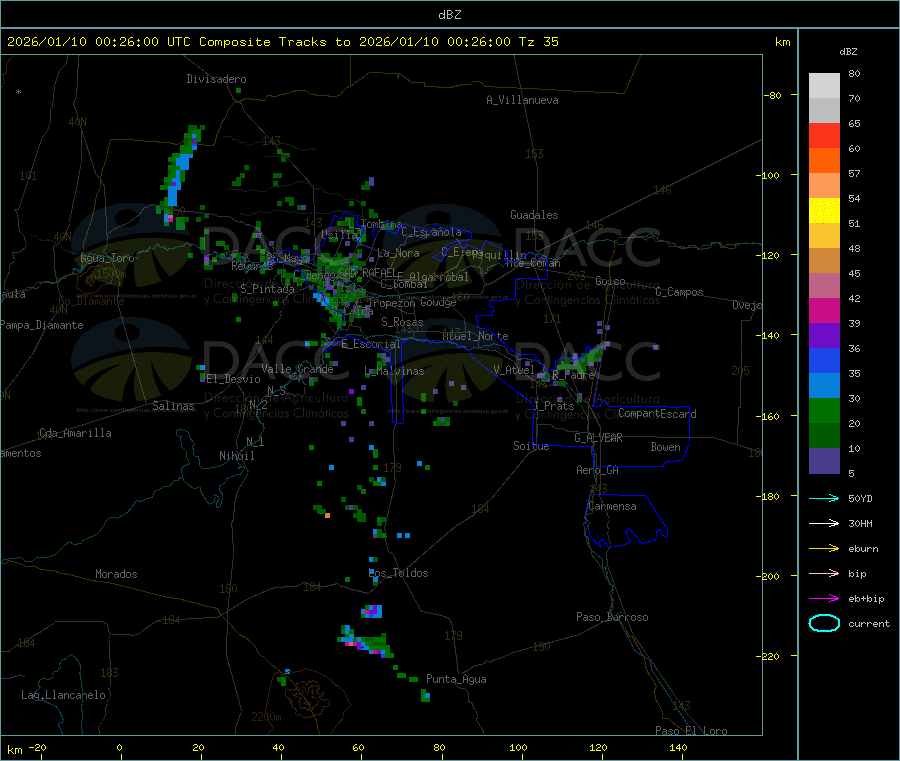The width and height of the screenshot is (900, 761).
Task: Click the 'CompantEscand' map label
Action: coord(657,413)
